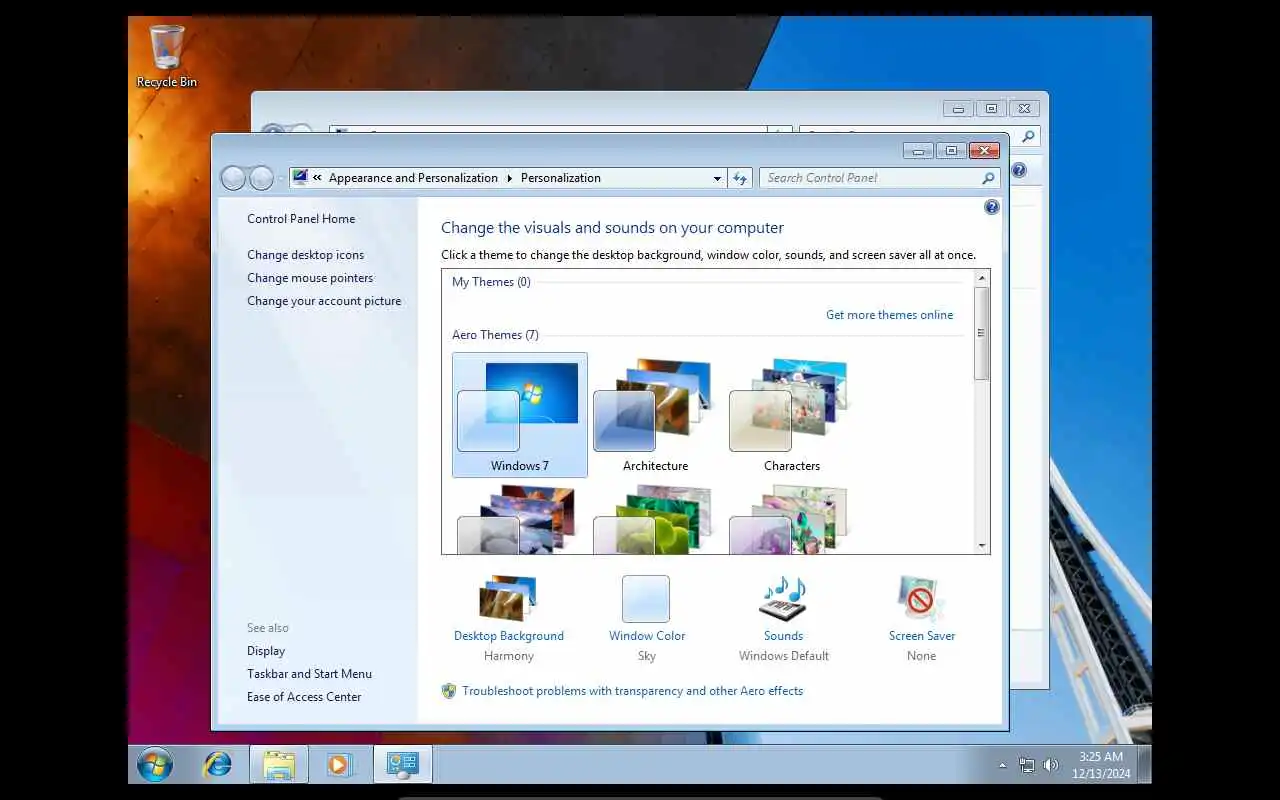This screenshot has height=800, width=1280.
Task: Open the address bar history dropdown
Action: click(x=717, y=178)
